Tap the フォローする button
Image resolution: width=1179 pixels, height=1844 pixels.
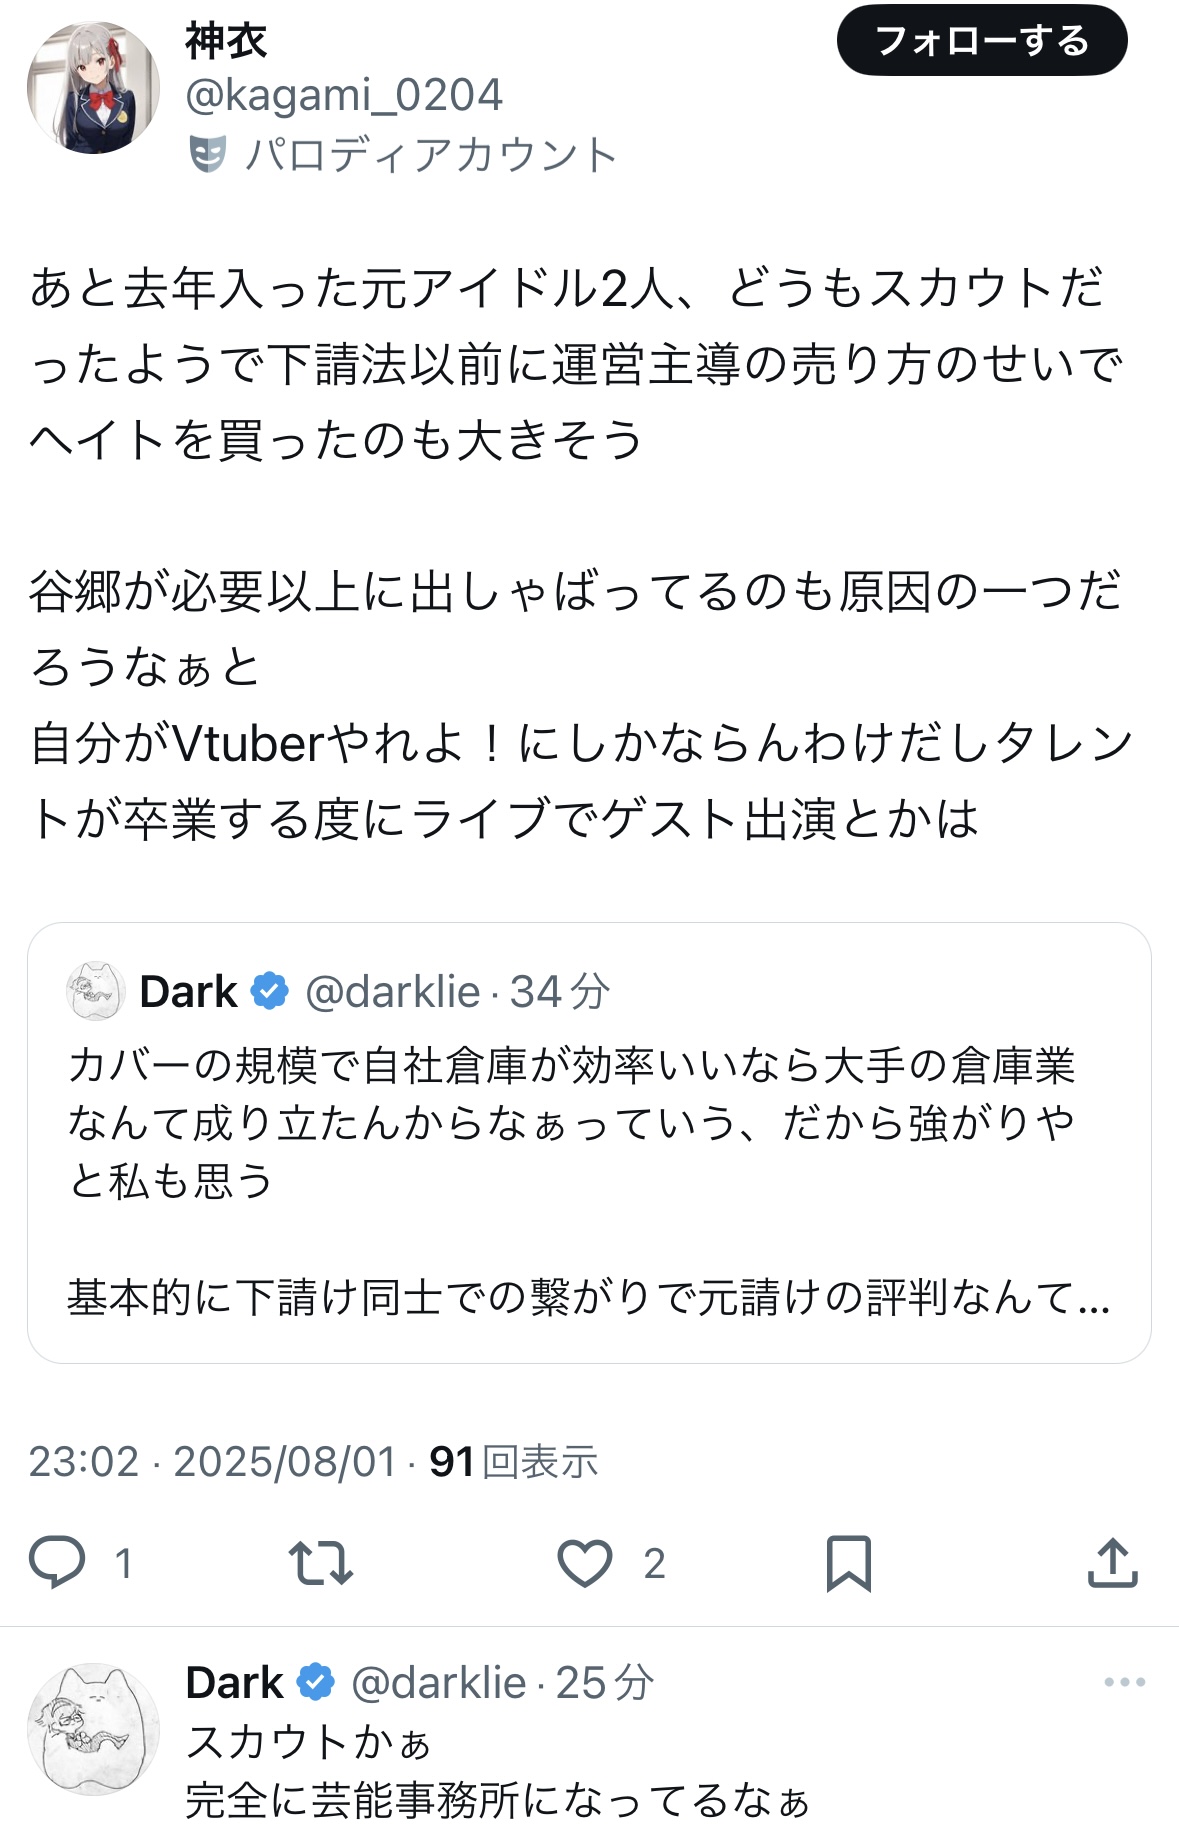pos(982,41)
